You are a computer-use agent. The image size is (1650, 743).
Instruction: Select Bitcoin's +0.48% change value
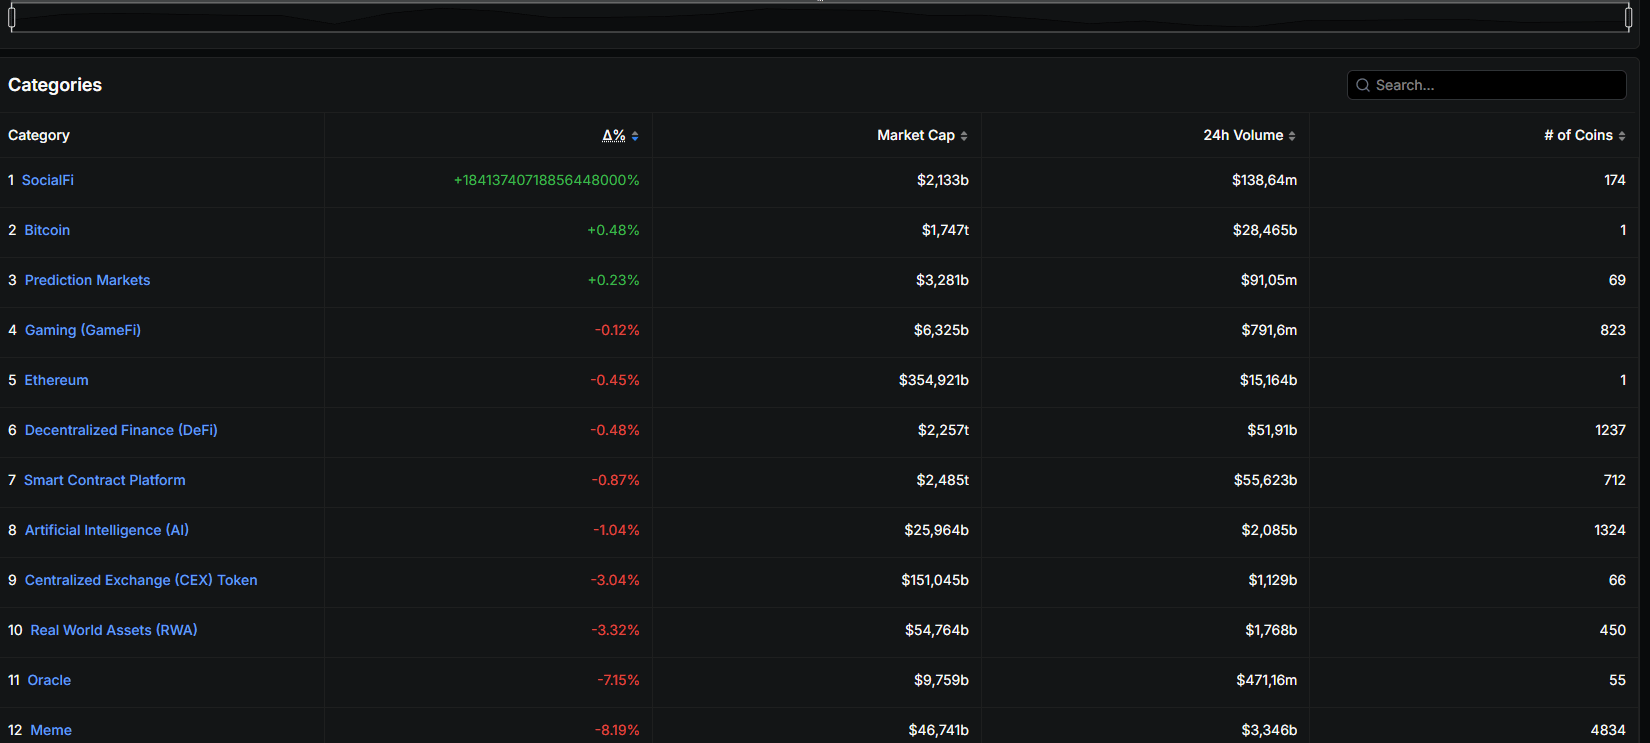613,230
